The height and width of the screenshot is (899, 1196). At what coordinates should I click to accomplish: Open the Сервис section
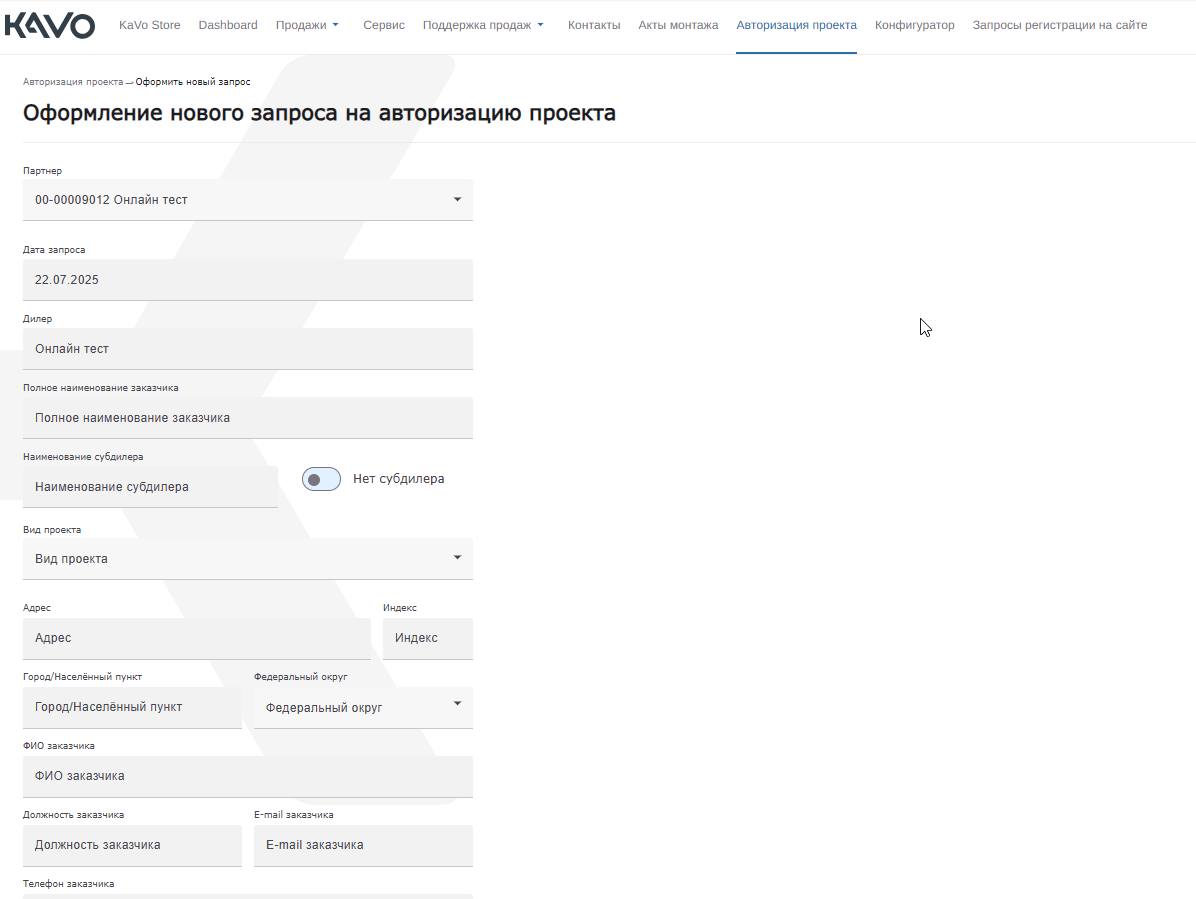click(384, 25)
